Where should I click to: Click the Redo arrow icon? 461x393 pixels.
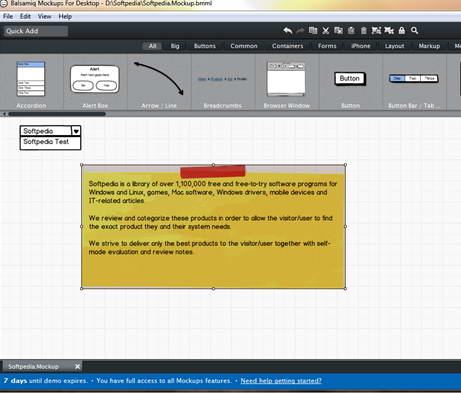[300, 31]
